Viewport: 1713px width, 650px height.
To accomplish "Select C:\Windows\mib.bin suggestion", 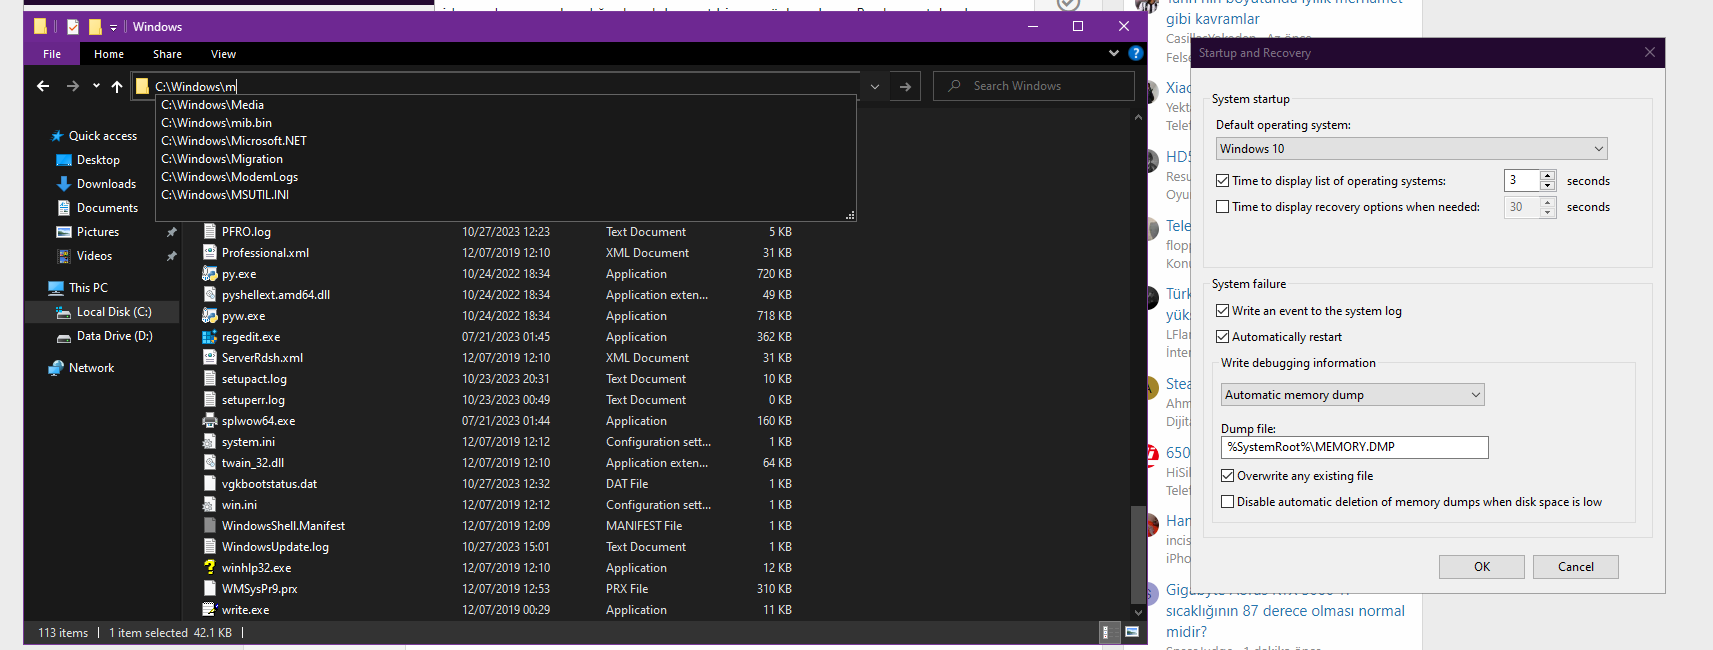I will click(216, 123).
